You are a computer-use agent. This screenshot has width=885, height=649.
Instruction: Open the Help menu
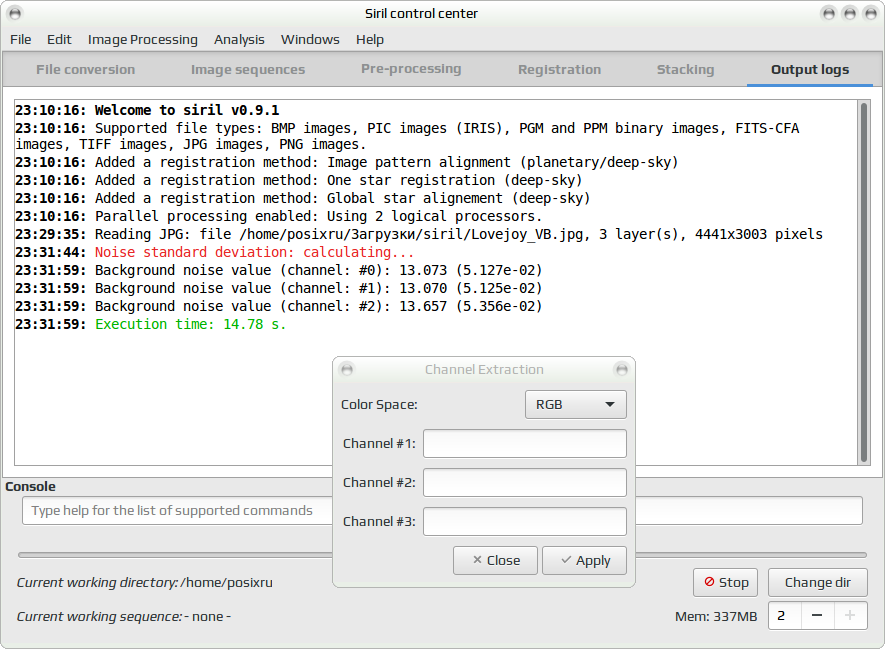[x=370, y=40]
